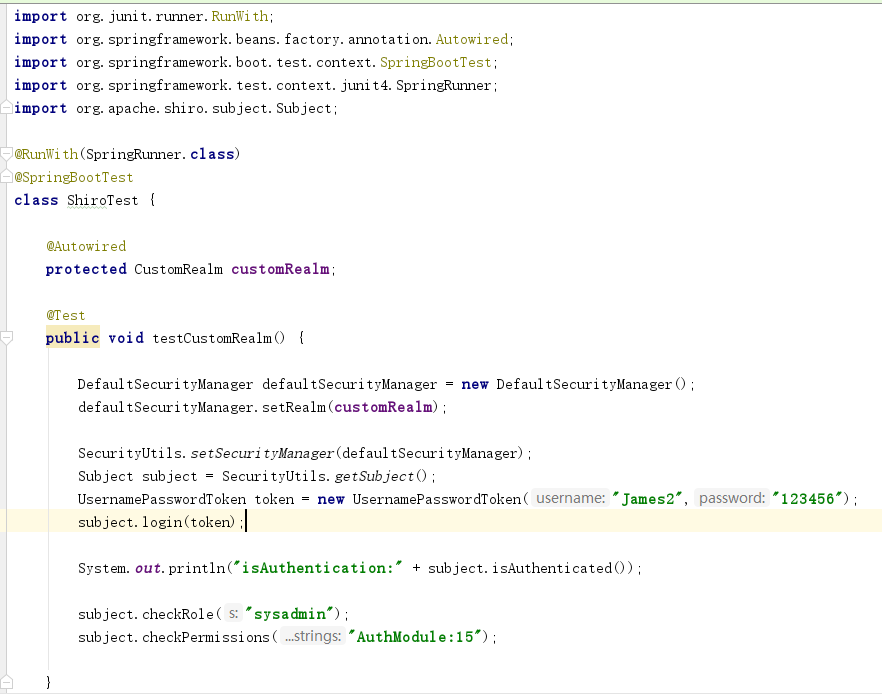Click the new keyword before DefaultSecurityManager()

pos(475,384)
